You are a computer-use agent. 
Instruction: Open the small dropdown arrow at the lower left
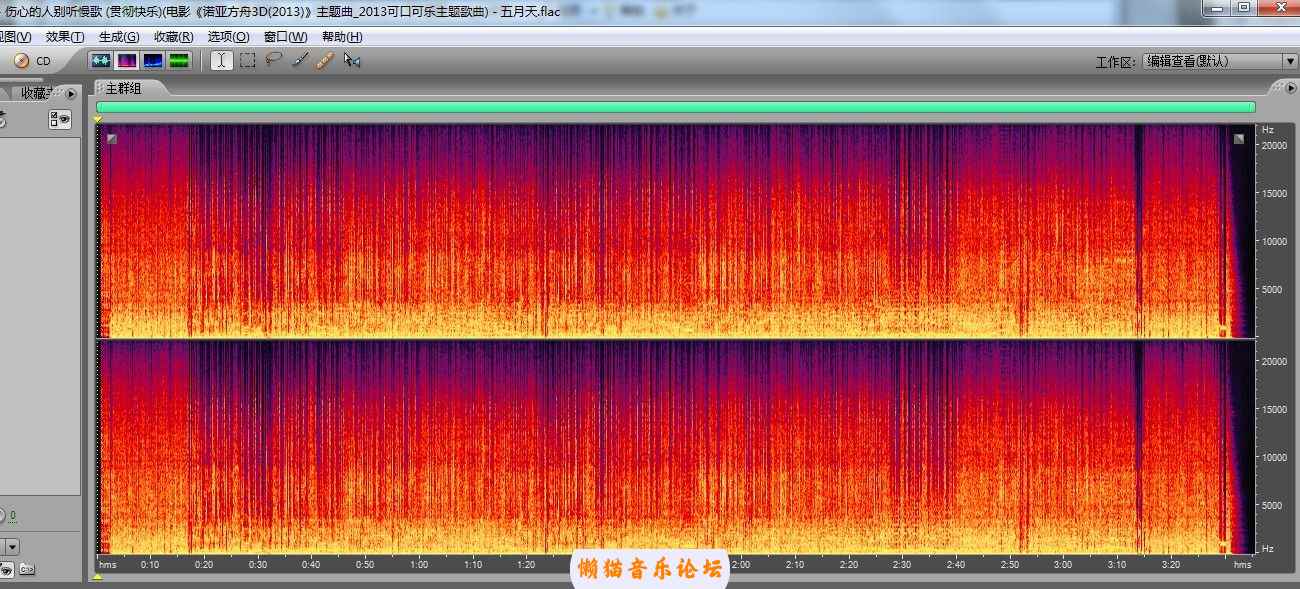tap(11, 547)
